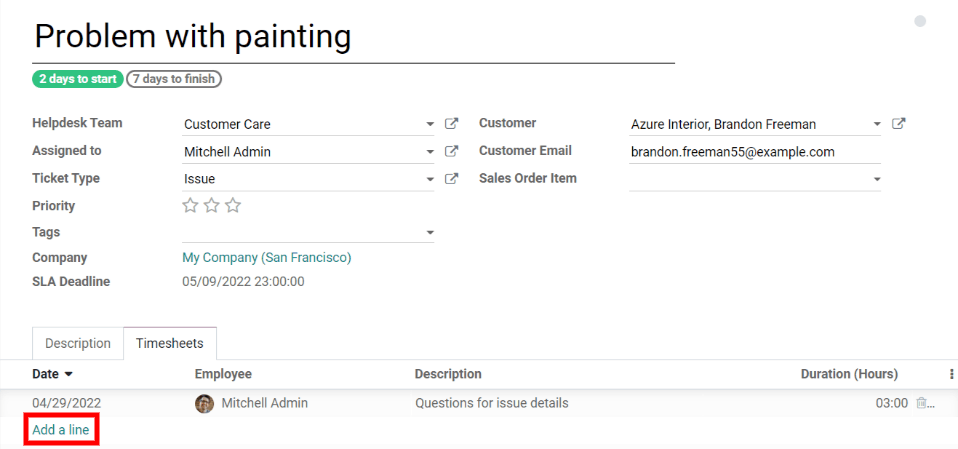Open column options kebab icon

click(951, 374)
